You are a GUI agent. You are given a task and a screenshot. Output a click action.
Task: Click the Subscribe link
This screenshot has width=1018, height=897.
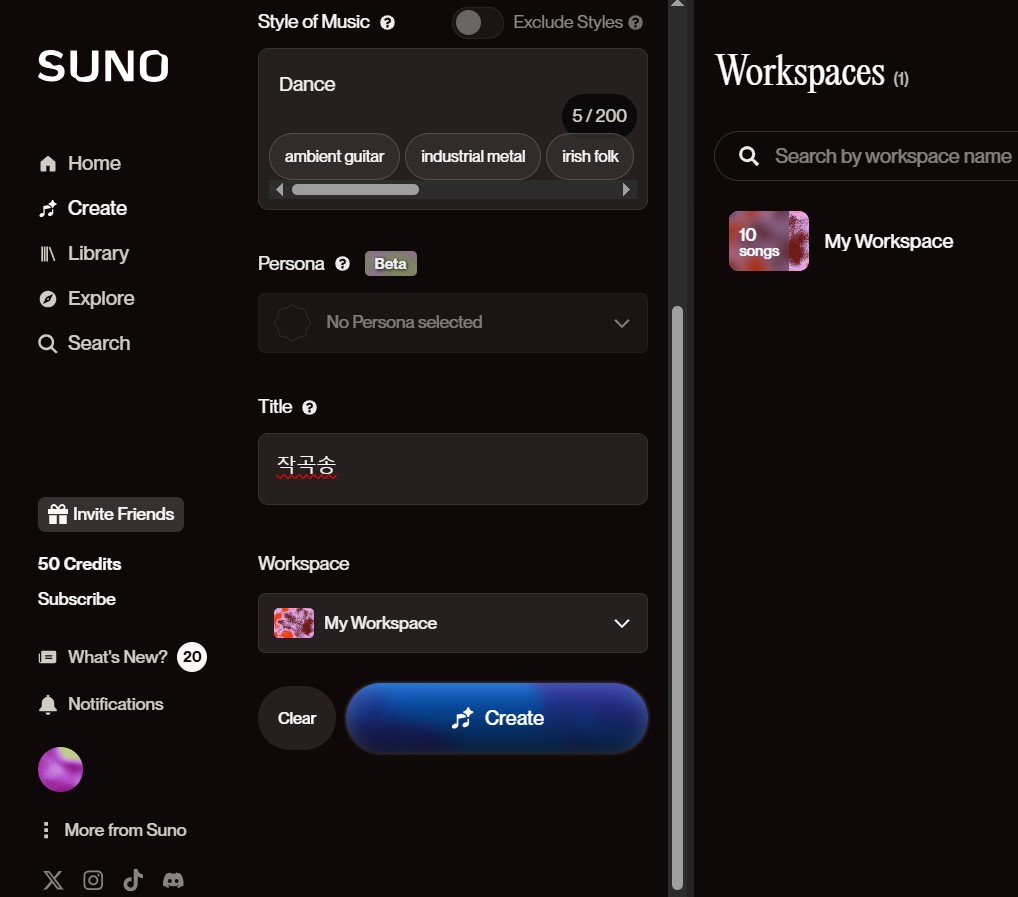(77, 599)
